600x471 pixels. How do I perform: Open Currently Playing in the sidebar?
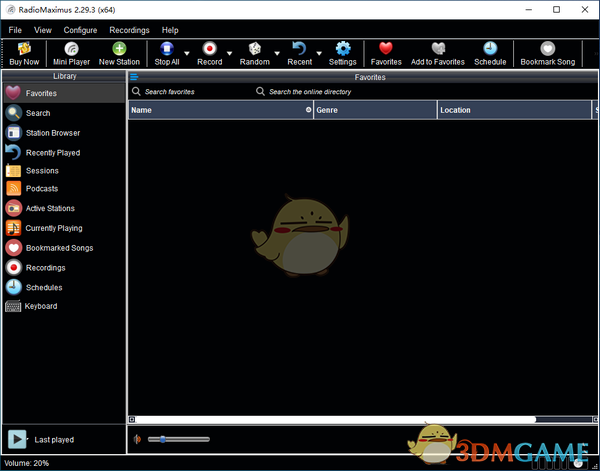pos(64,228)
